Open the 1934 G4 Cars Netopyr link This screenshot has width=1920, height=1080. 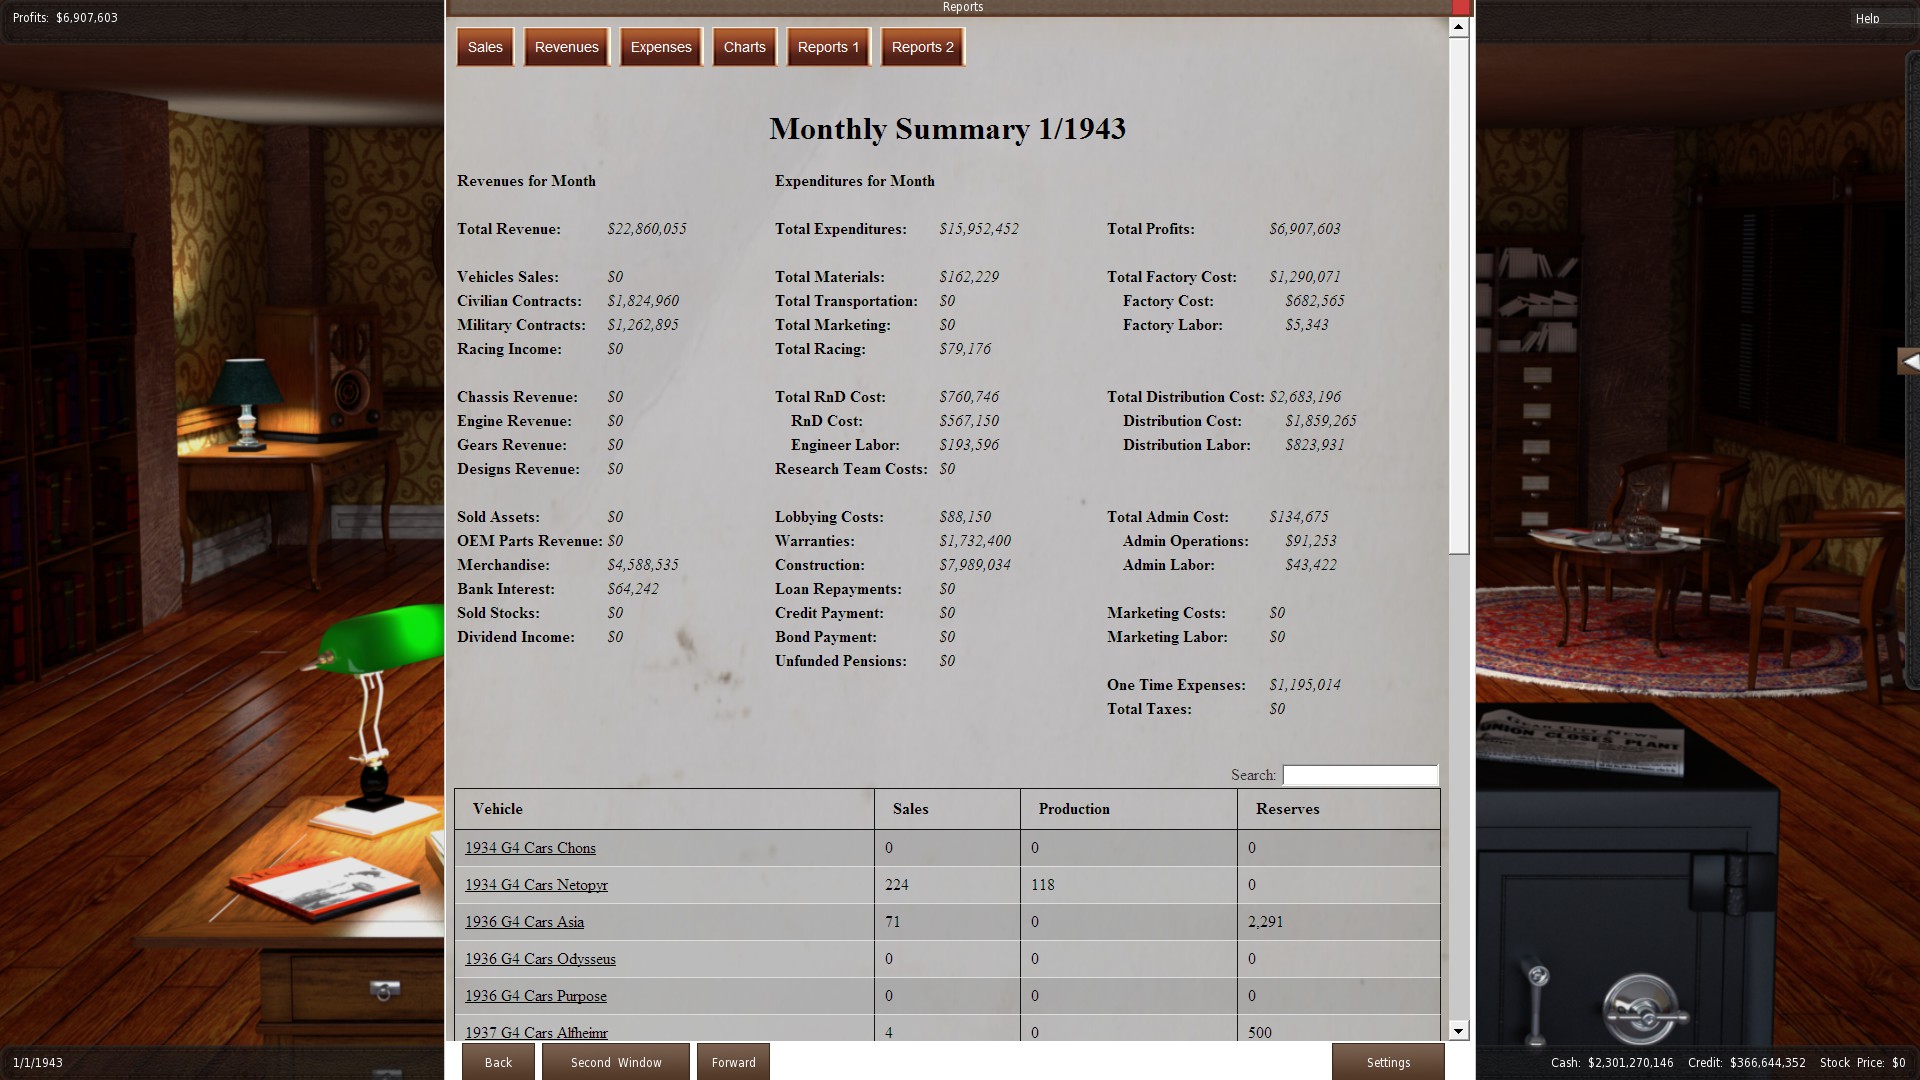tap(536, 885)
